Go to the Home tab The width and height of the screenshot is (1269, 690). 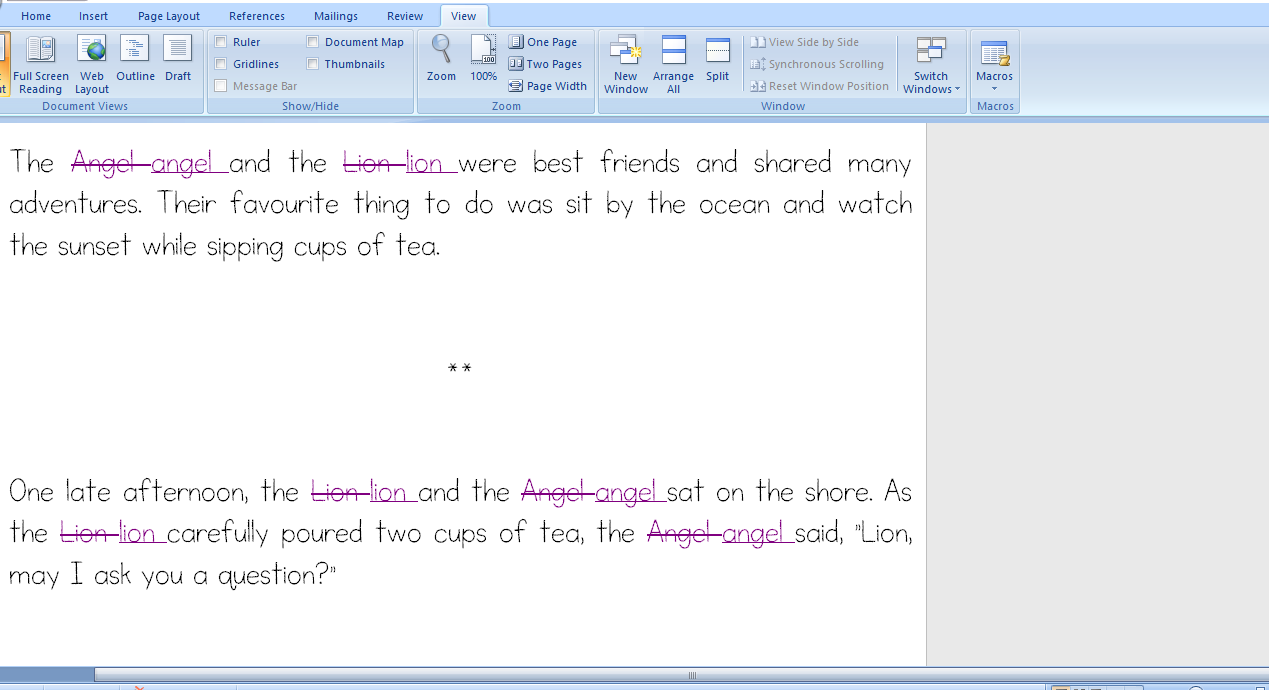tap(36, 16)
